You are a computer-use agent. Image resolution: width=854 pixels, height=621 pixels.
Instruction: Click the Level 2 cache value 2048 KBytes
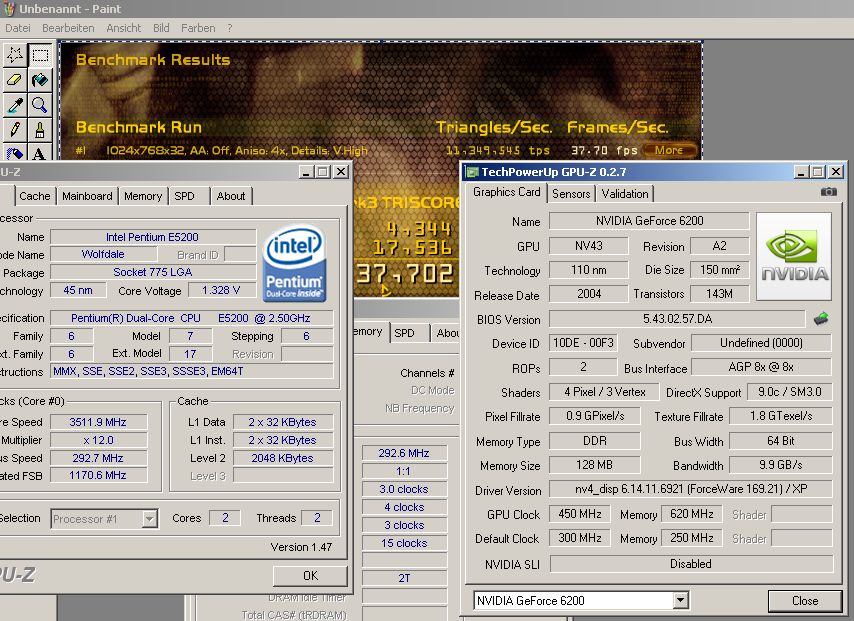tap(283, 458)
